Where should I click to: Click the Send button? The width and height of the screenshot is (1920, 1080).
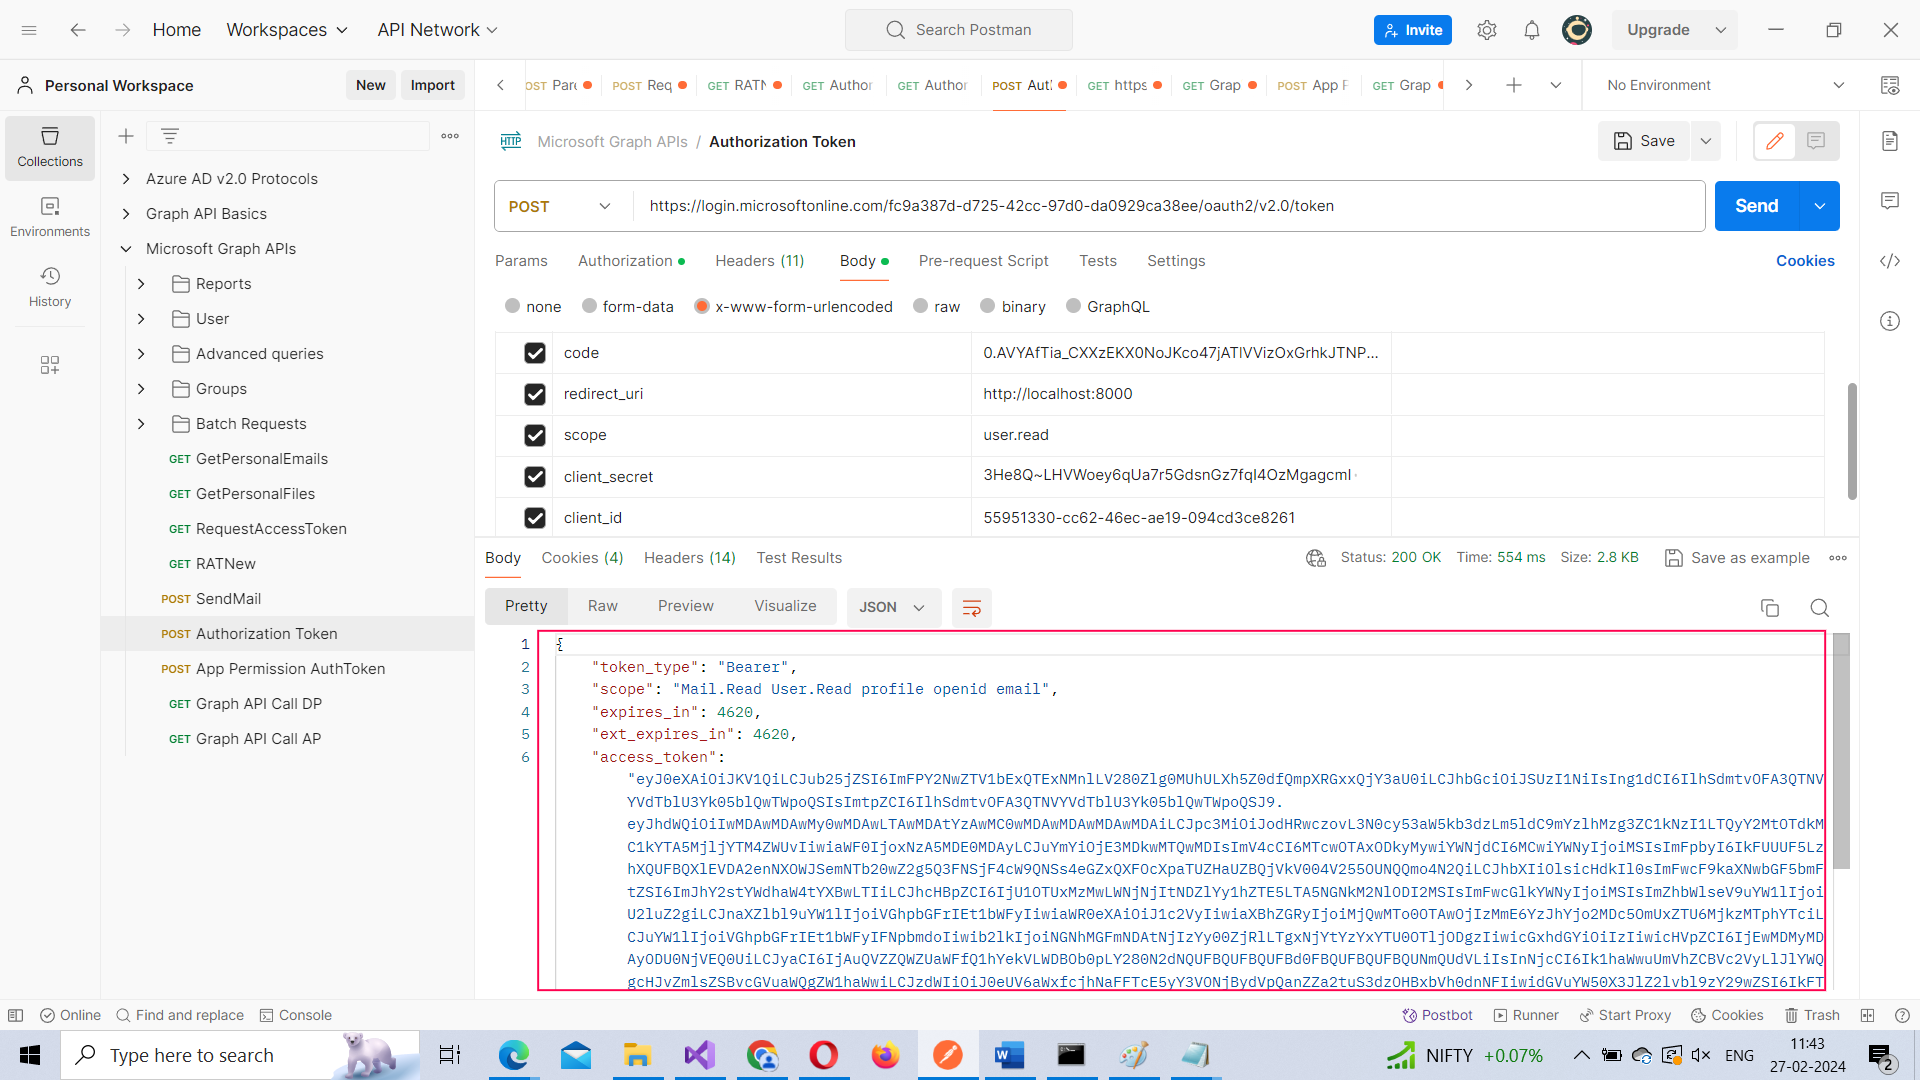pyautogui.click(x=1757, y=206)
